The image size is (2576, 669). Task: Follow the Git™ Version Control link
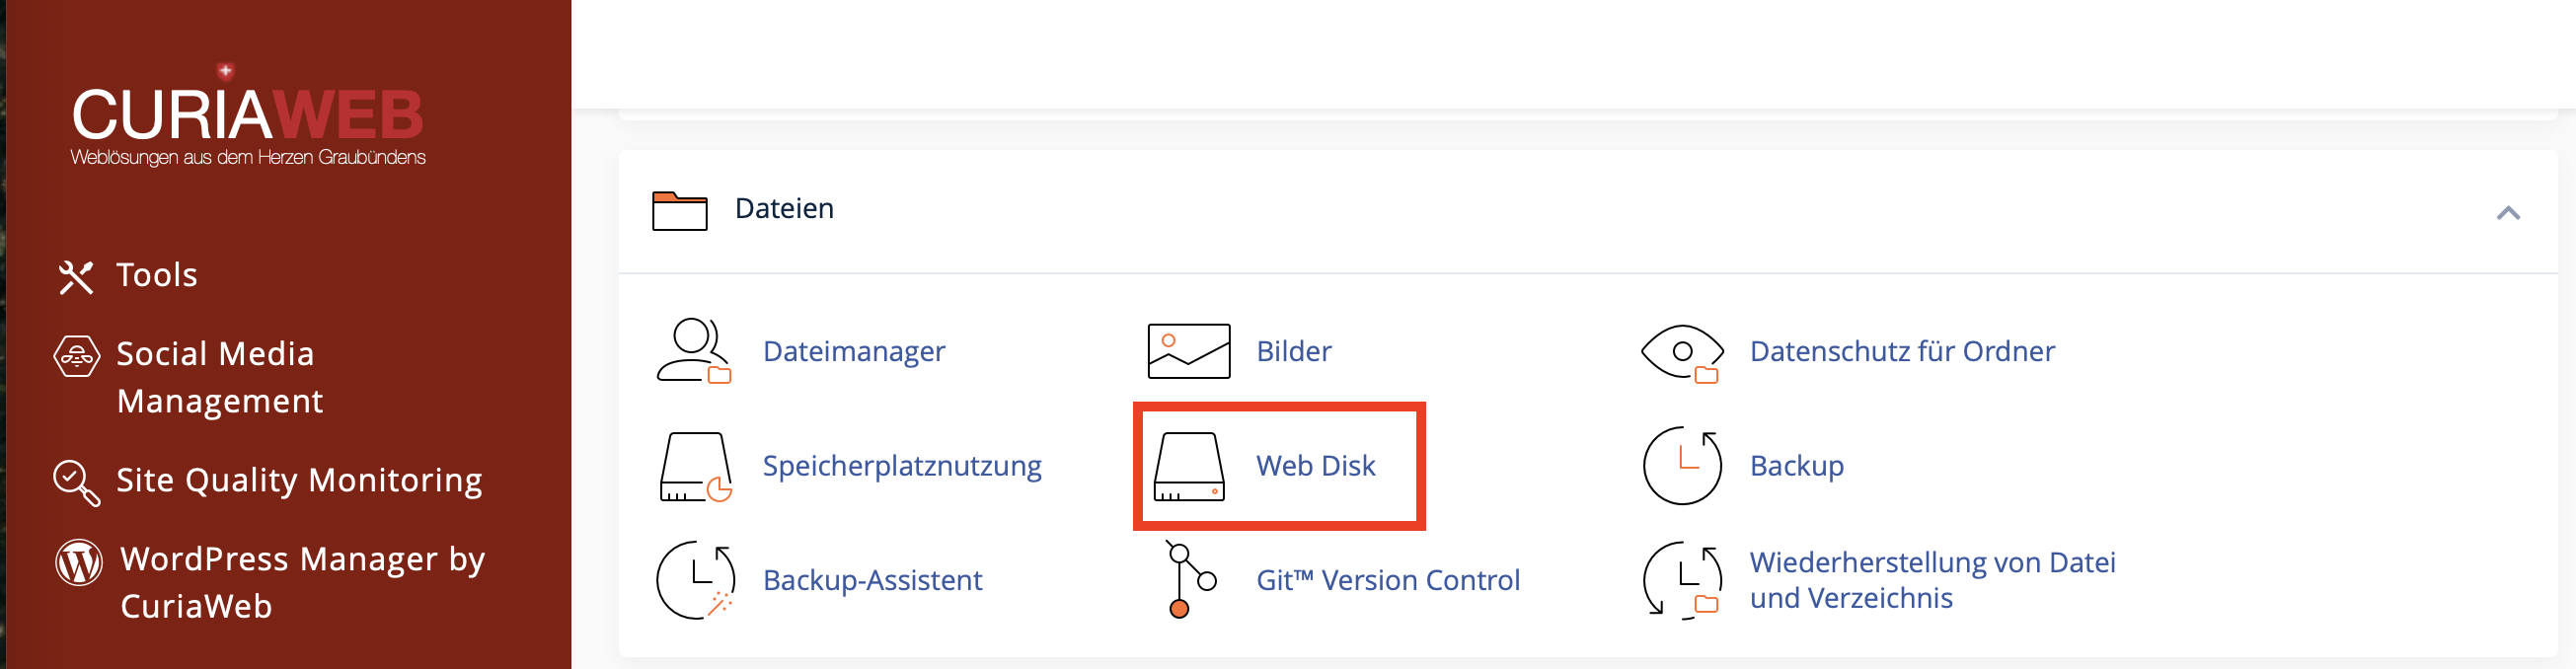pyautogui.click(x=1387, y=580)
